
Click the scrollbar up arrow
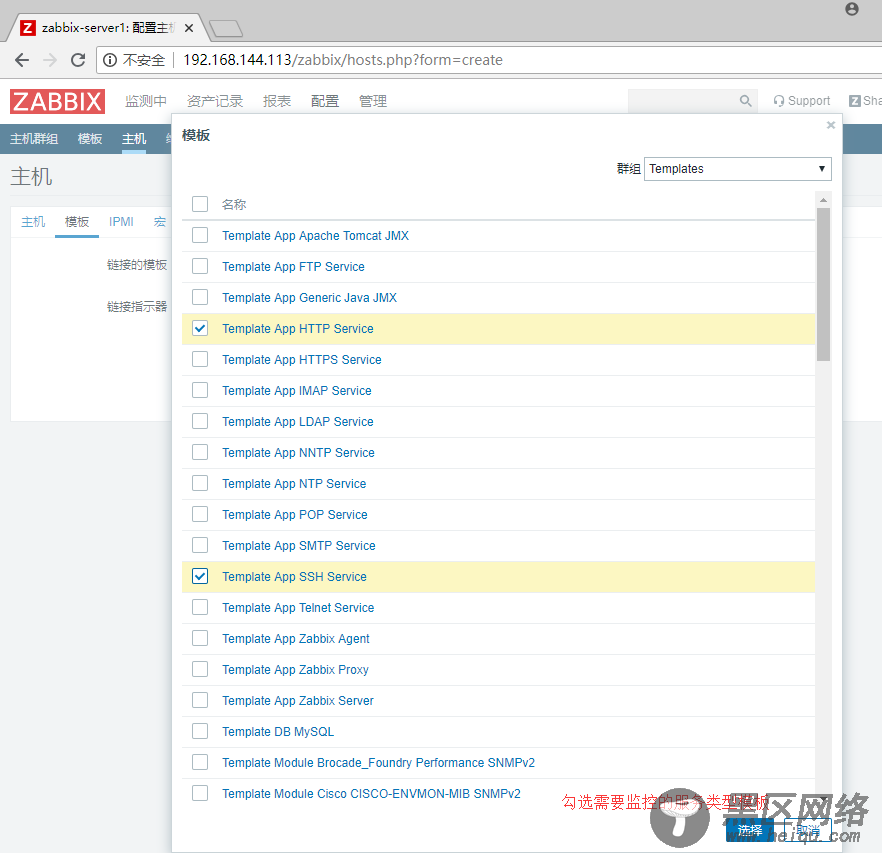823,200
